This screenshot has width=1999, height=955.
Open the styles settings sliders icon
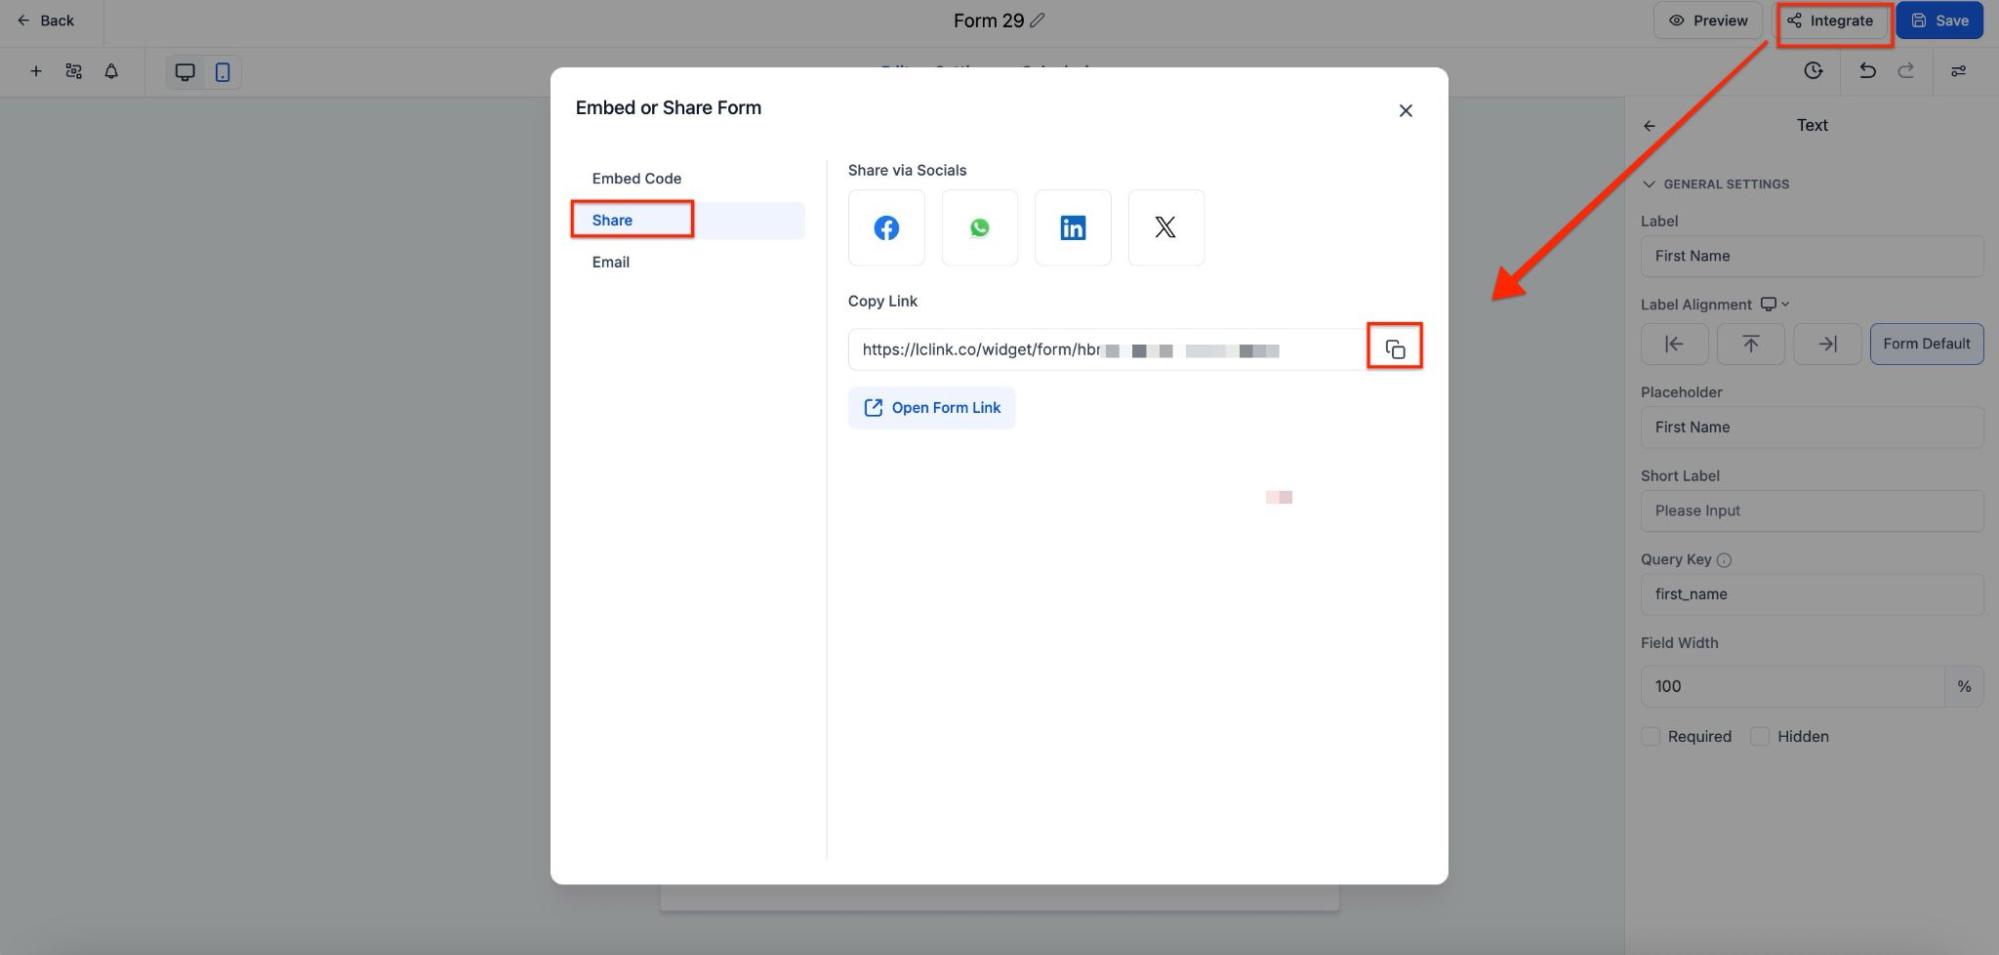point(1958,71)
